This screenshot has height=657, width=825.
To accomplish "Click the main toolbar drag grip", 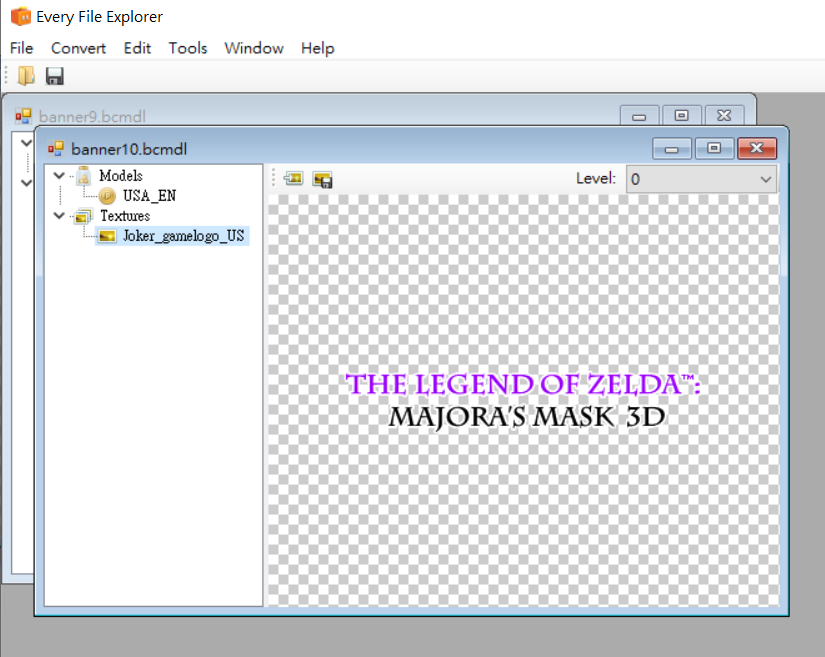I will [6, 75].
